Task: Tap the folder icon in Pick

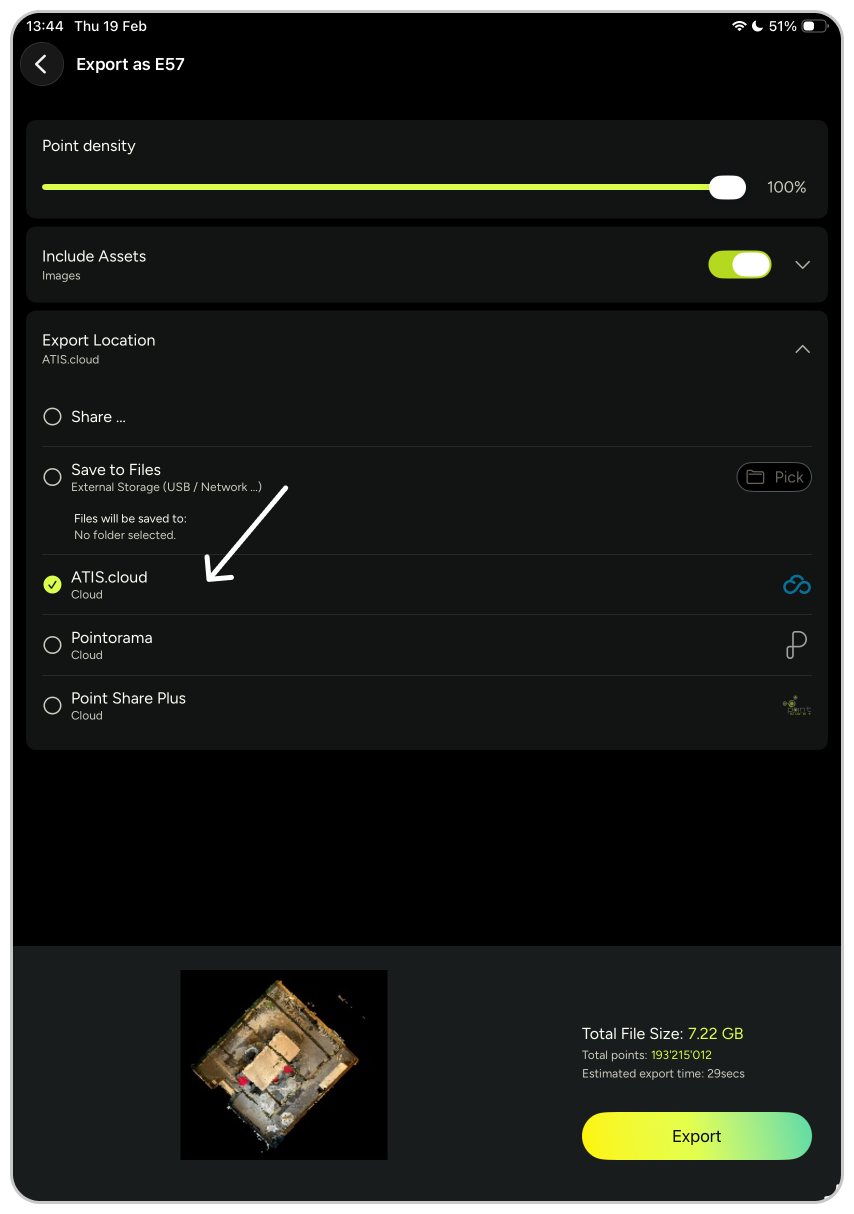Action: (x=755, y=477)
